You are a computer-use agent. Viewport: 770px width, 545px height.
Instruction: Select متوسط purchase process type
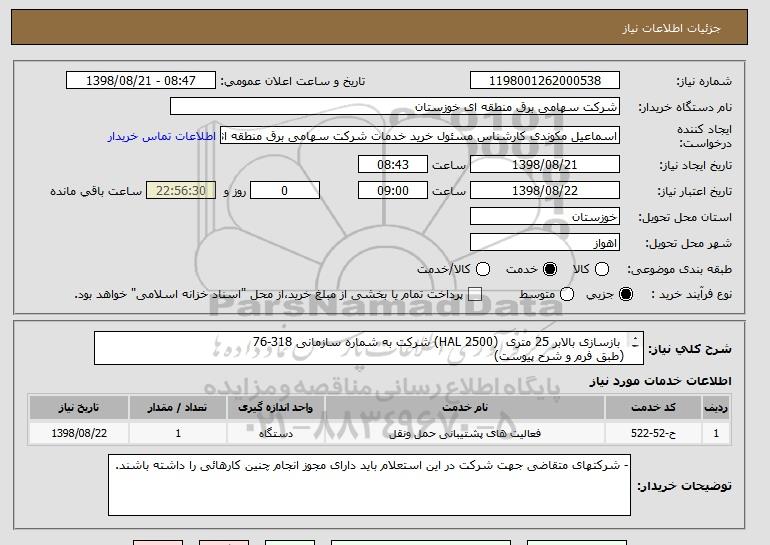point(567,294)
